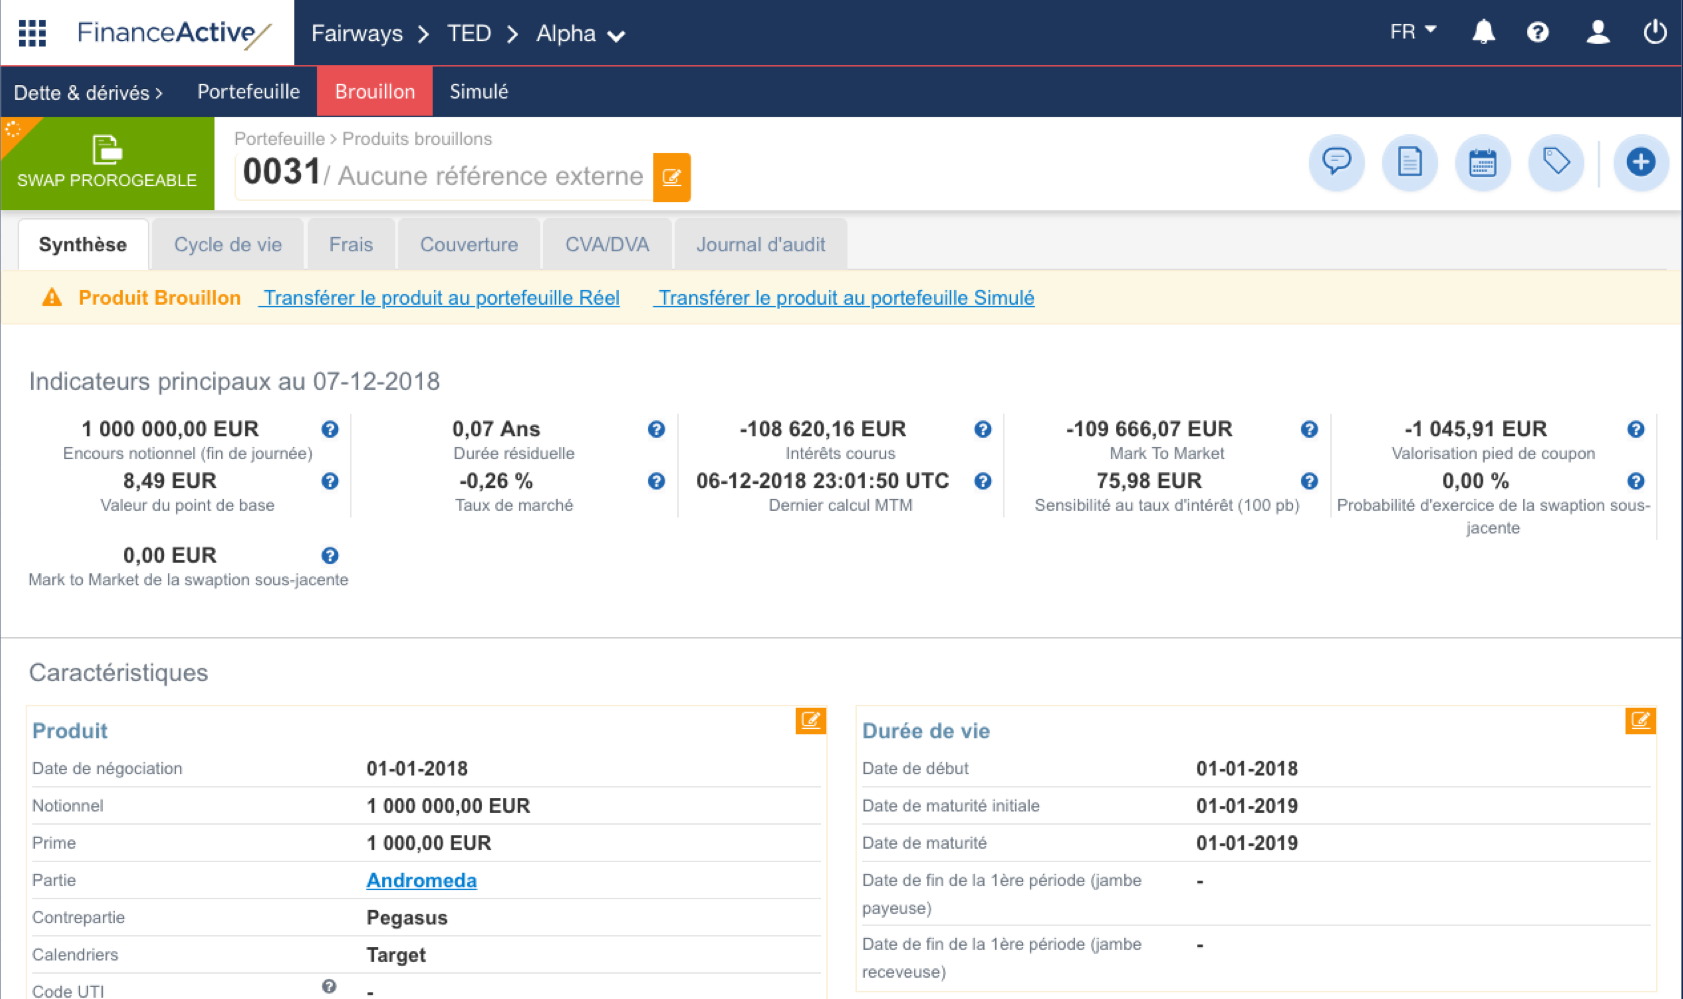
Task: Click the tag label icon
Action: [x=1556, y=162]
